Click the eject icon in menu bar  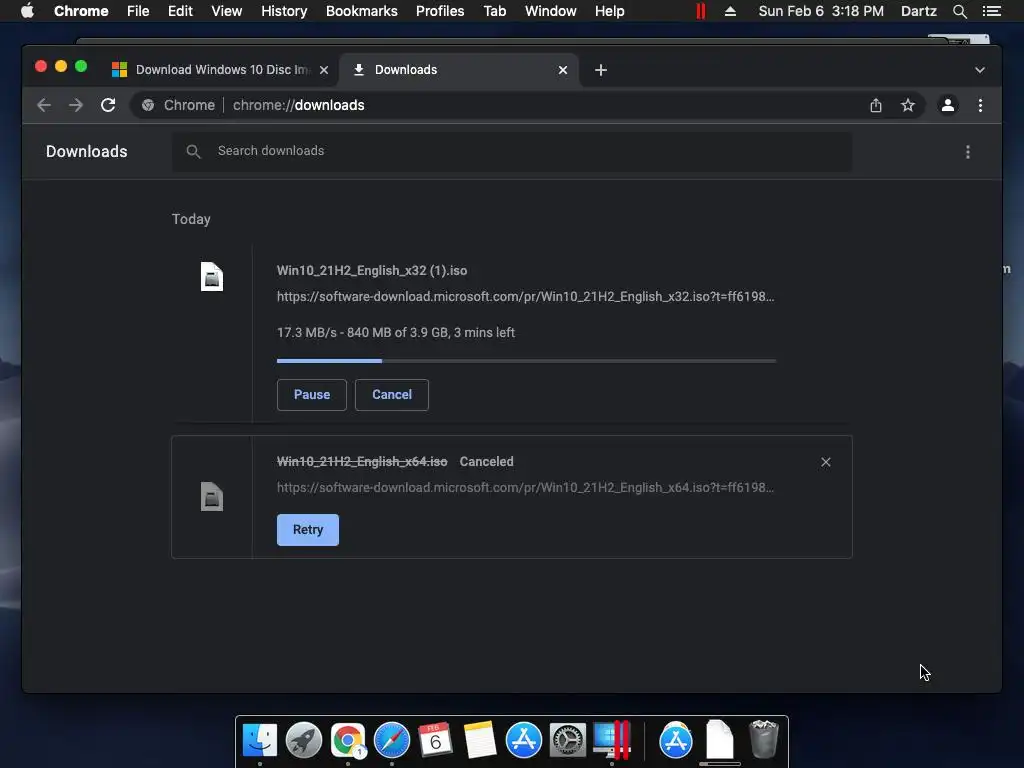[x=730, y=11]
